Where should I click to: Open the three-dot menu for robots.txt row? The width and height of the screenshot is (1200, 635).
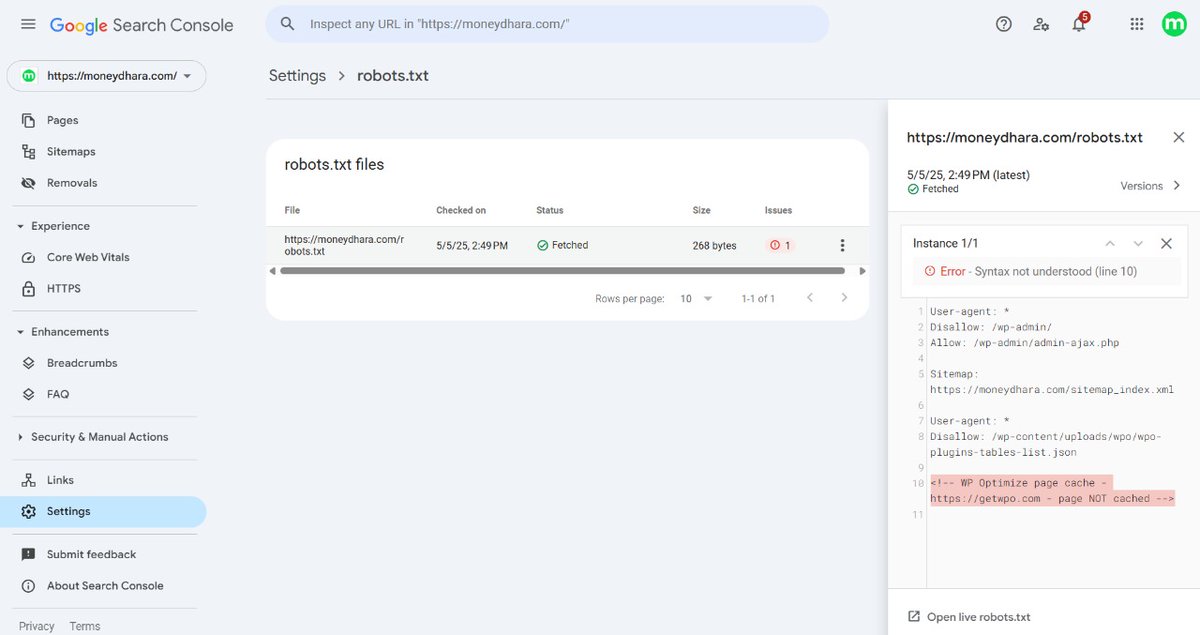842,246
